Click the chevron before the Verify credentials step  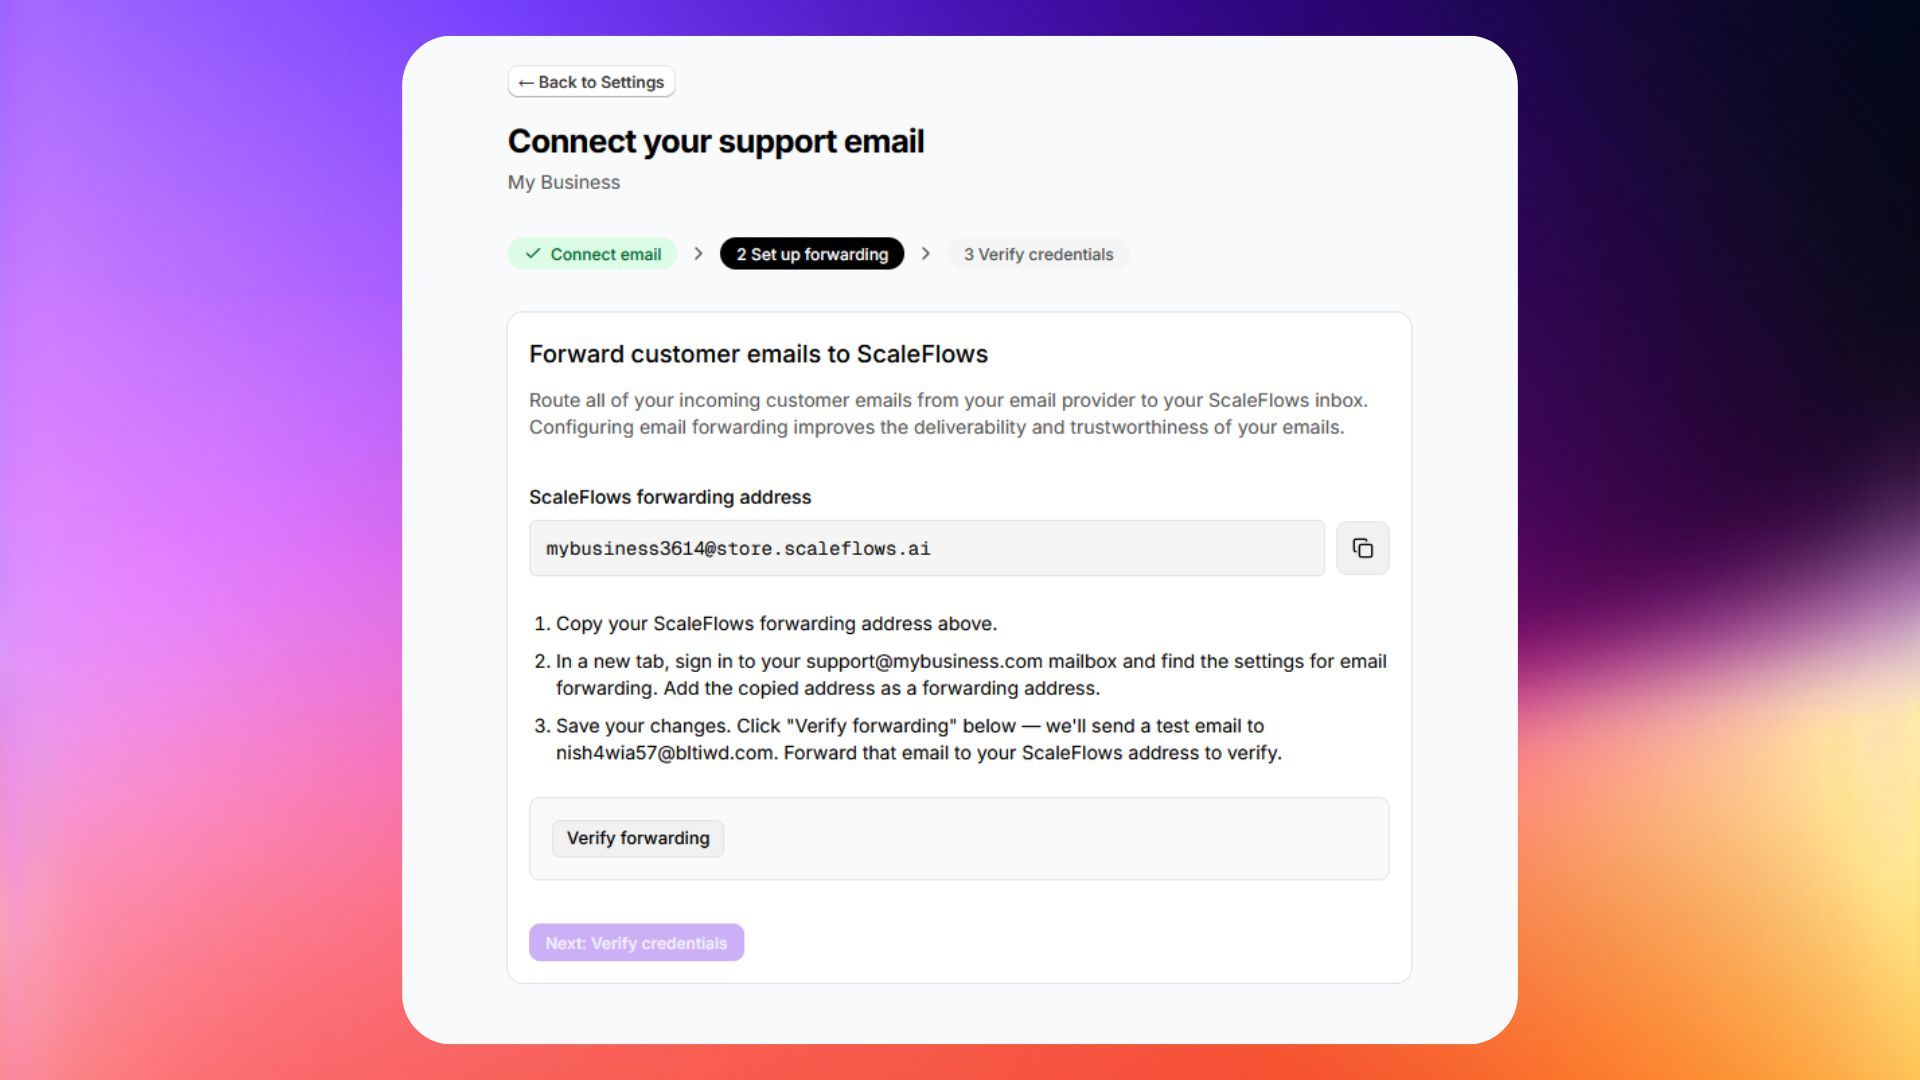926,254
